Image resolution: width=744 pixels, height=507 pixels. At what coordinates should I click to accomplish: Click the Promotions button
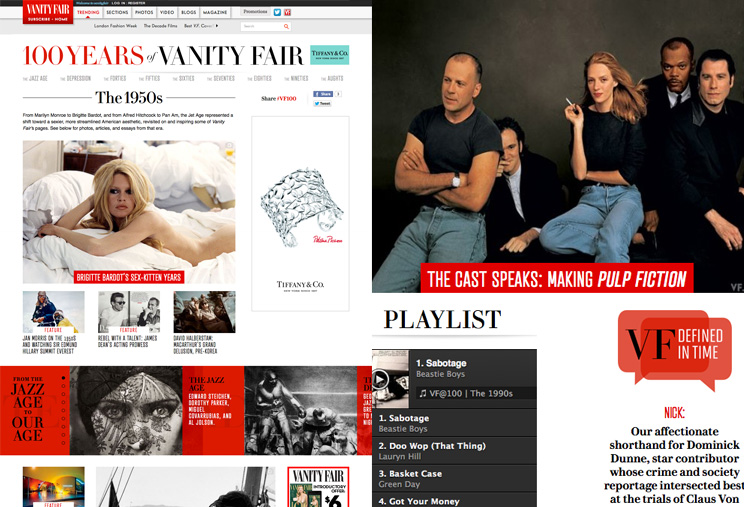255,12
